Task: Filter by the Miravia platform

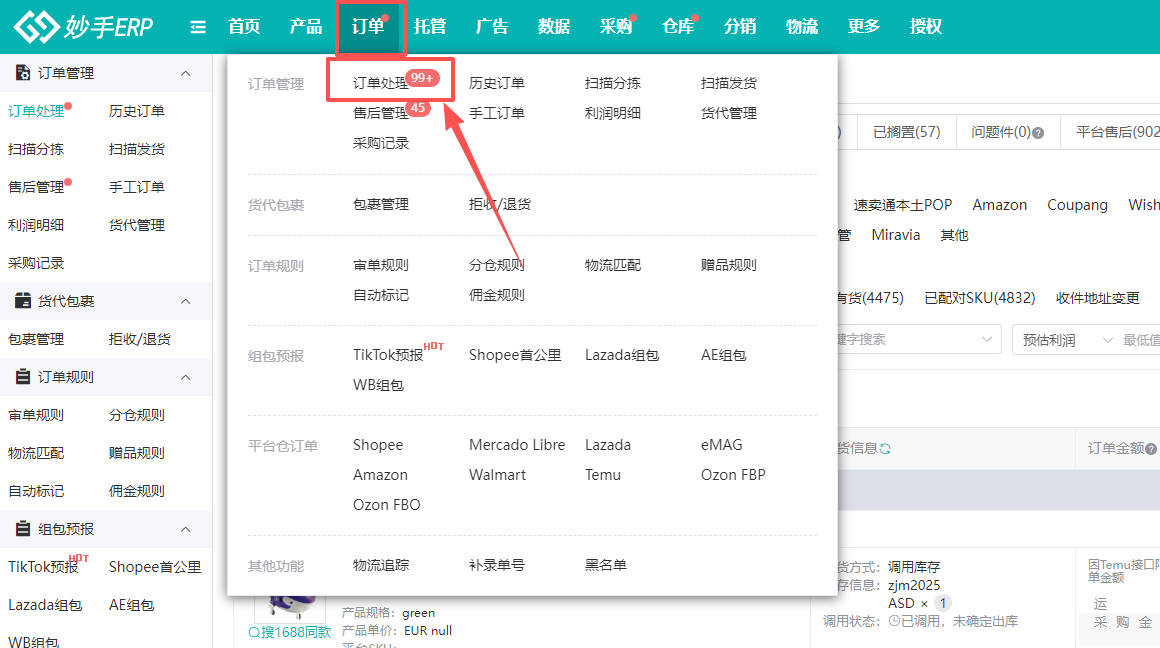Action: [x=895, y=235]
